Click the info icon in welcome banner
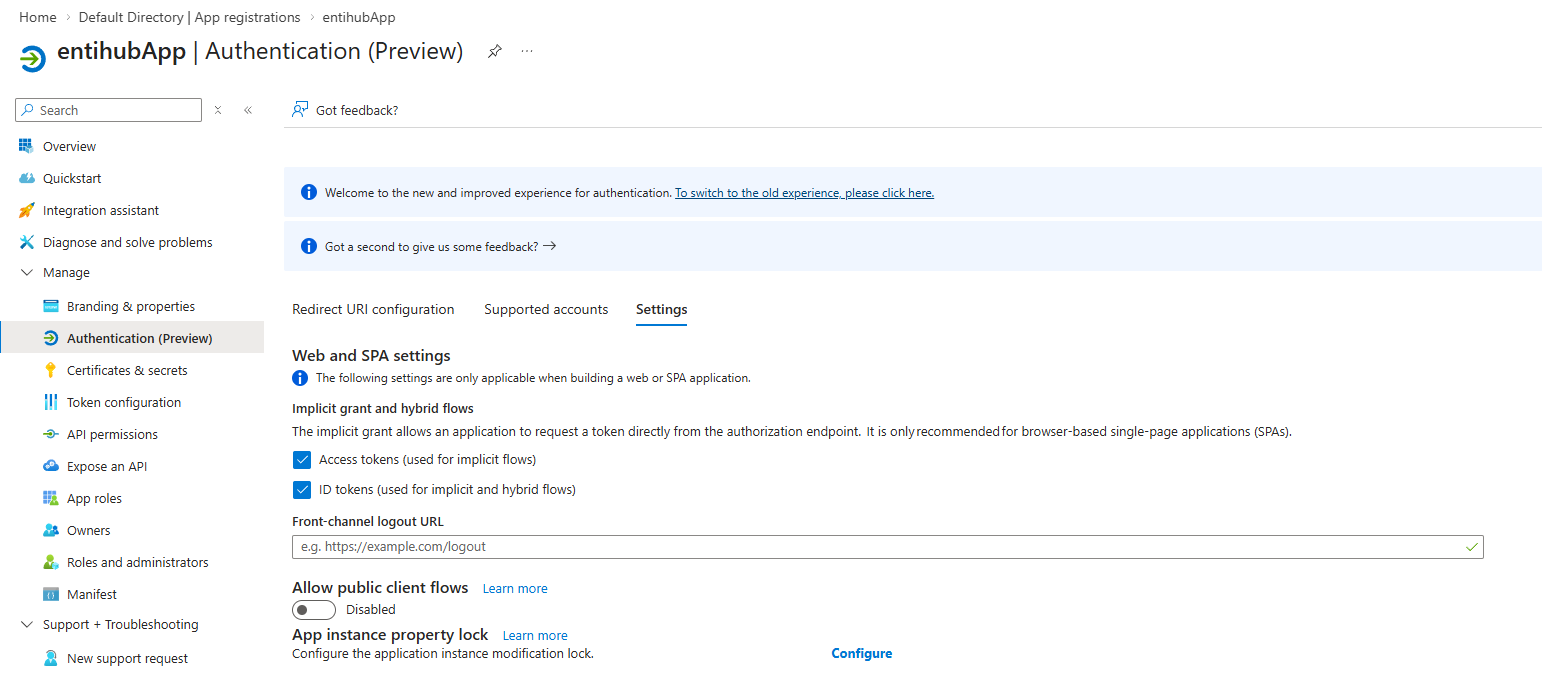This screenshot has width=1542, height=692. [x=309, y=192]
